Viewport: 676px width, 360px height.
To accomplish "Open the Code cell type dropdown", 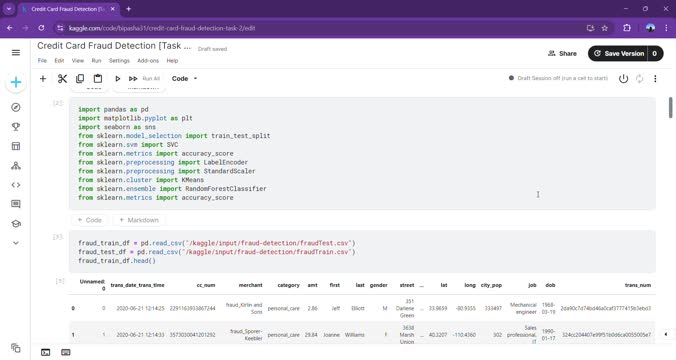I will (x=185, y=78).
